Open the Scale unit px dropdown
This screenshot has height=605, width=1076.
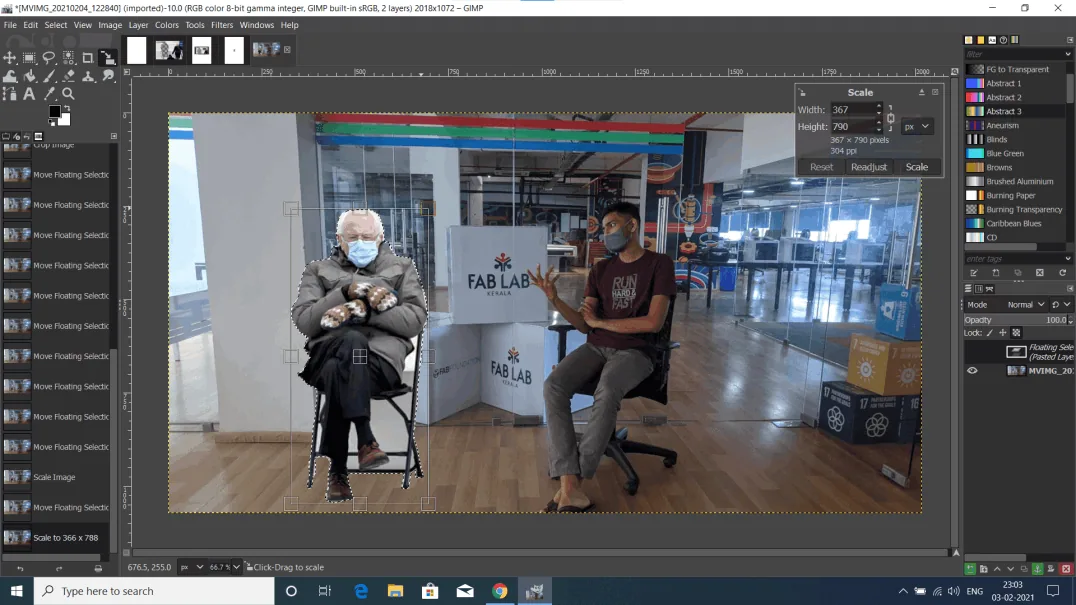point(917,126)
